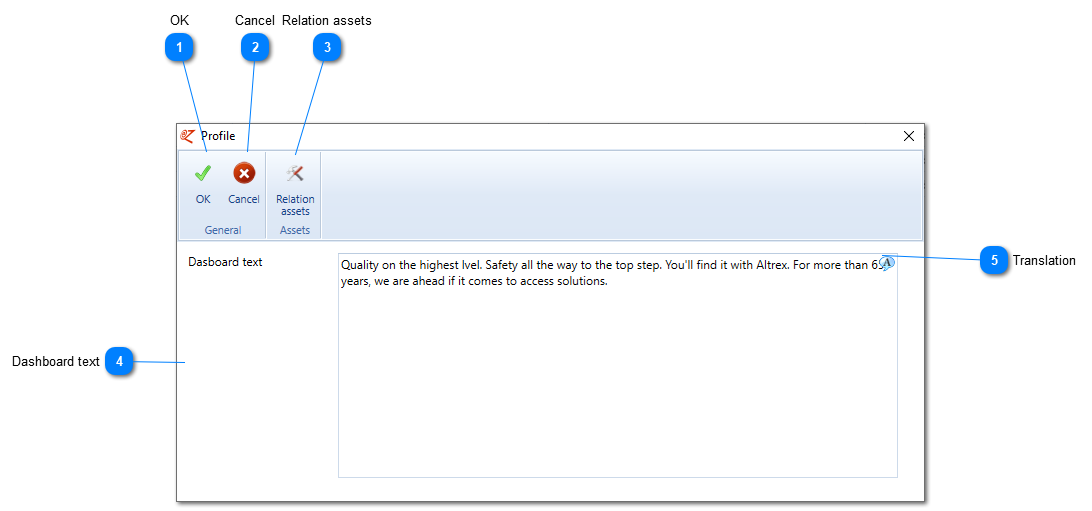
Task: Click the green checkmark OK icon
Action: (x=203, y=173)
